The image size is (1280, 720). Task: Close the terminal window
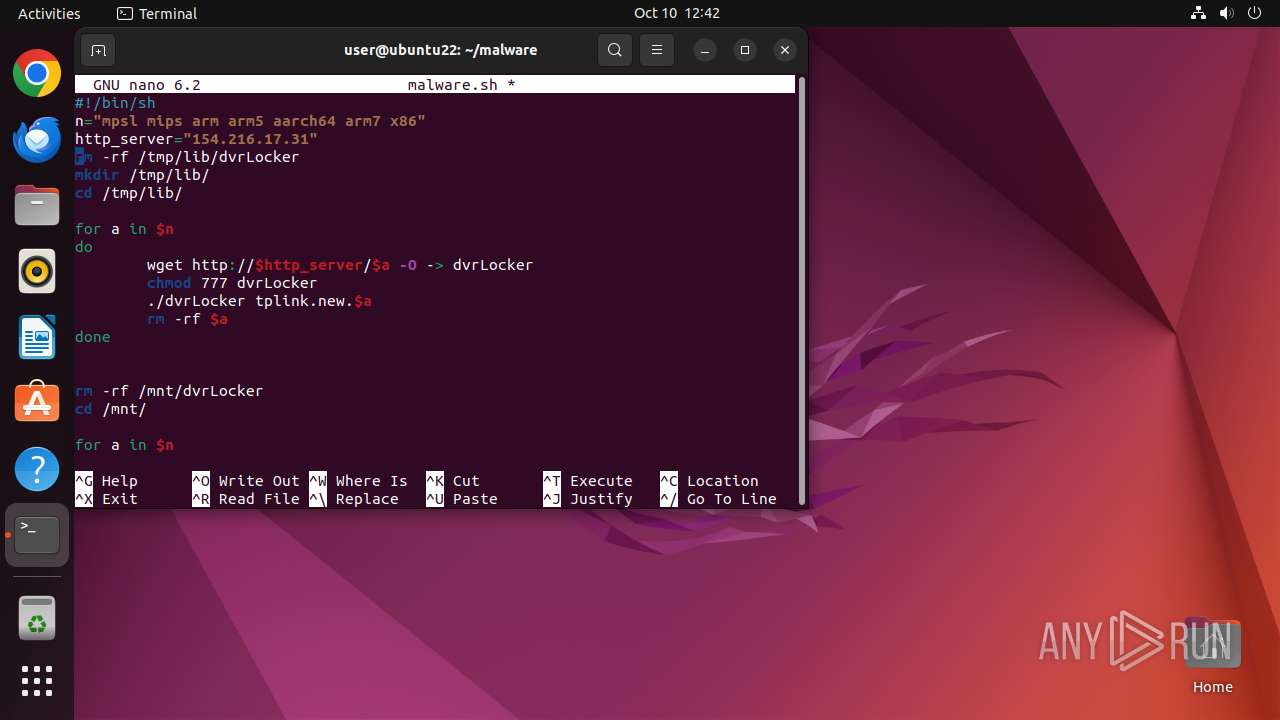click(x=785, y=50)
